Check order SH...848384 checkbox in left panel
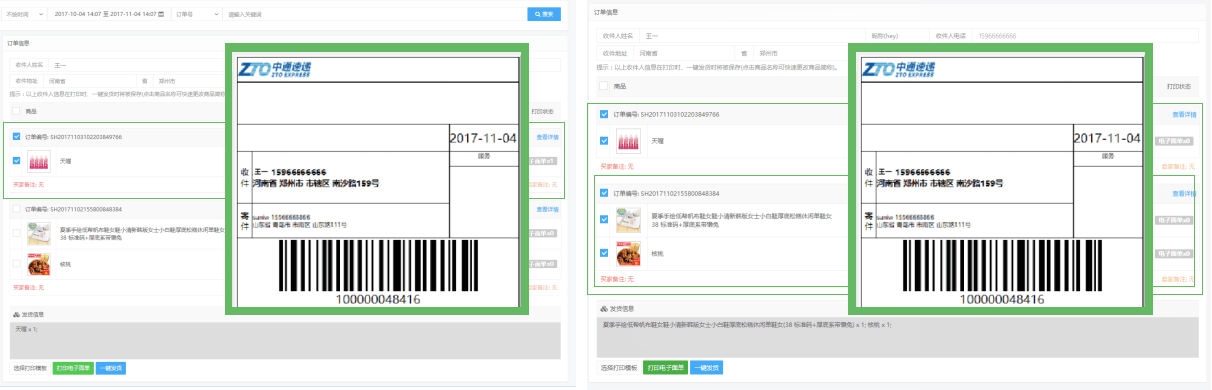Image resolution: width=1212 pixels, height=390 pixels. click(16, 209)
